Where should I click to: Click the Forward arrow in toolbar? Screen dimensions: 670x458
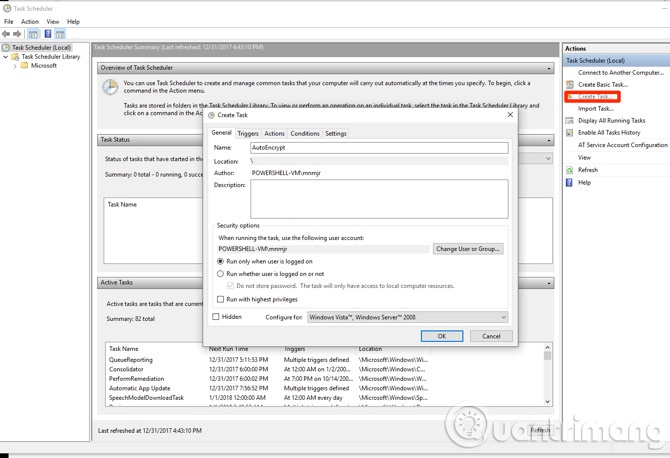coord(17,34)
